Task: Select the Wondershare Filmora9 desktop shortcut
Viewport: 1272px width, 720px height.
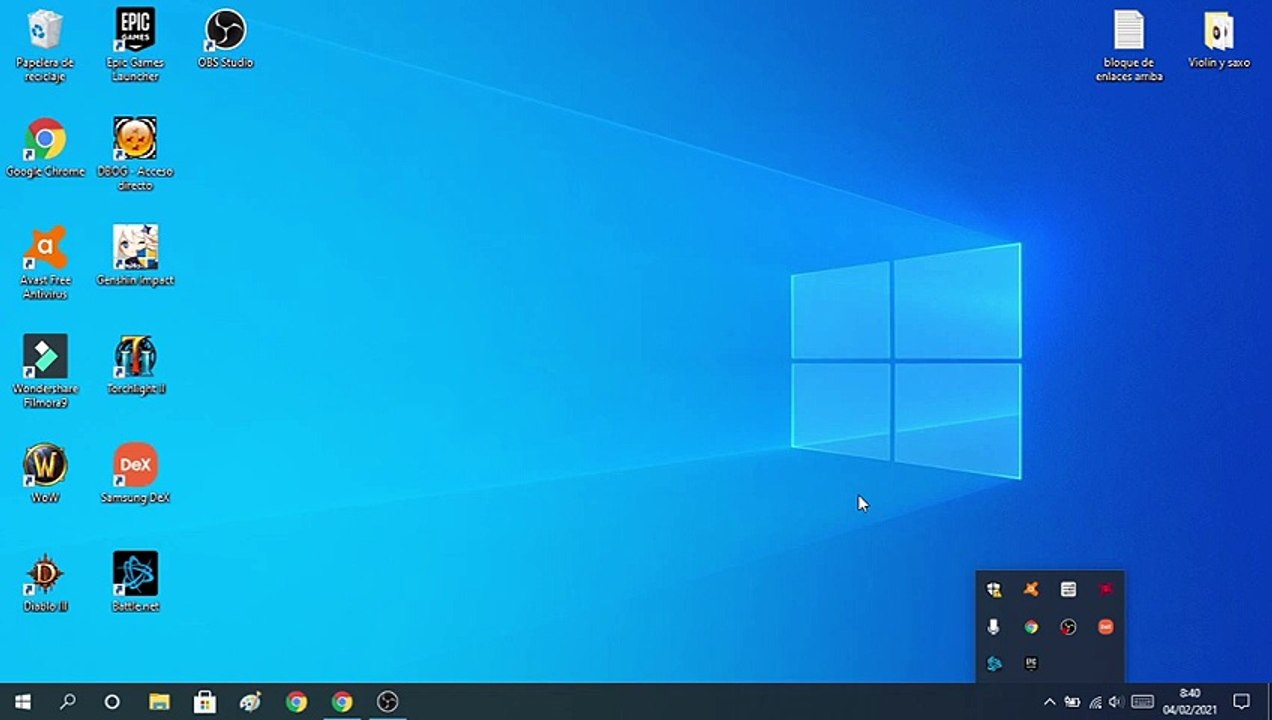Action: point(45,371)
